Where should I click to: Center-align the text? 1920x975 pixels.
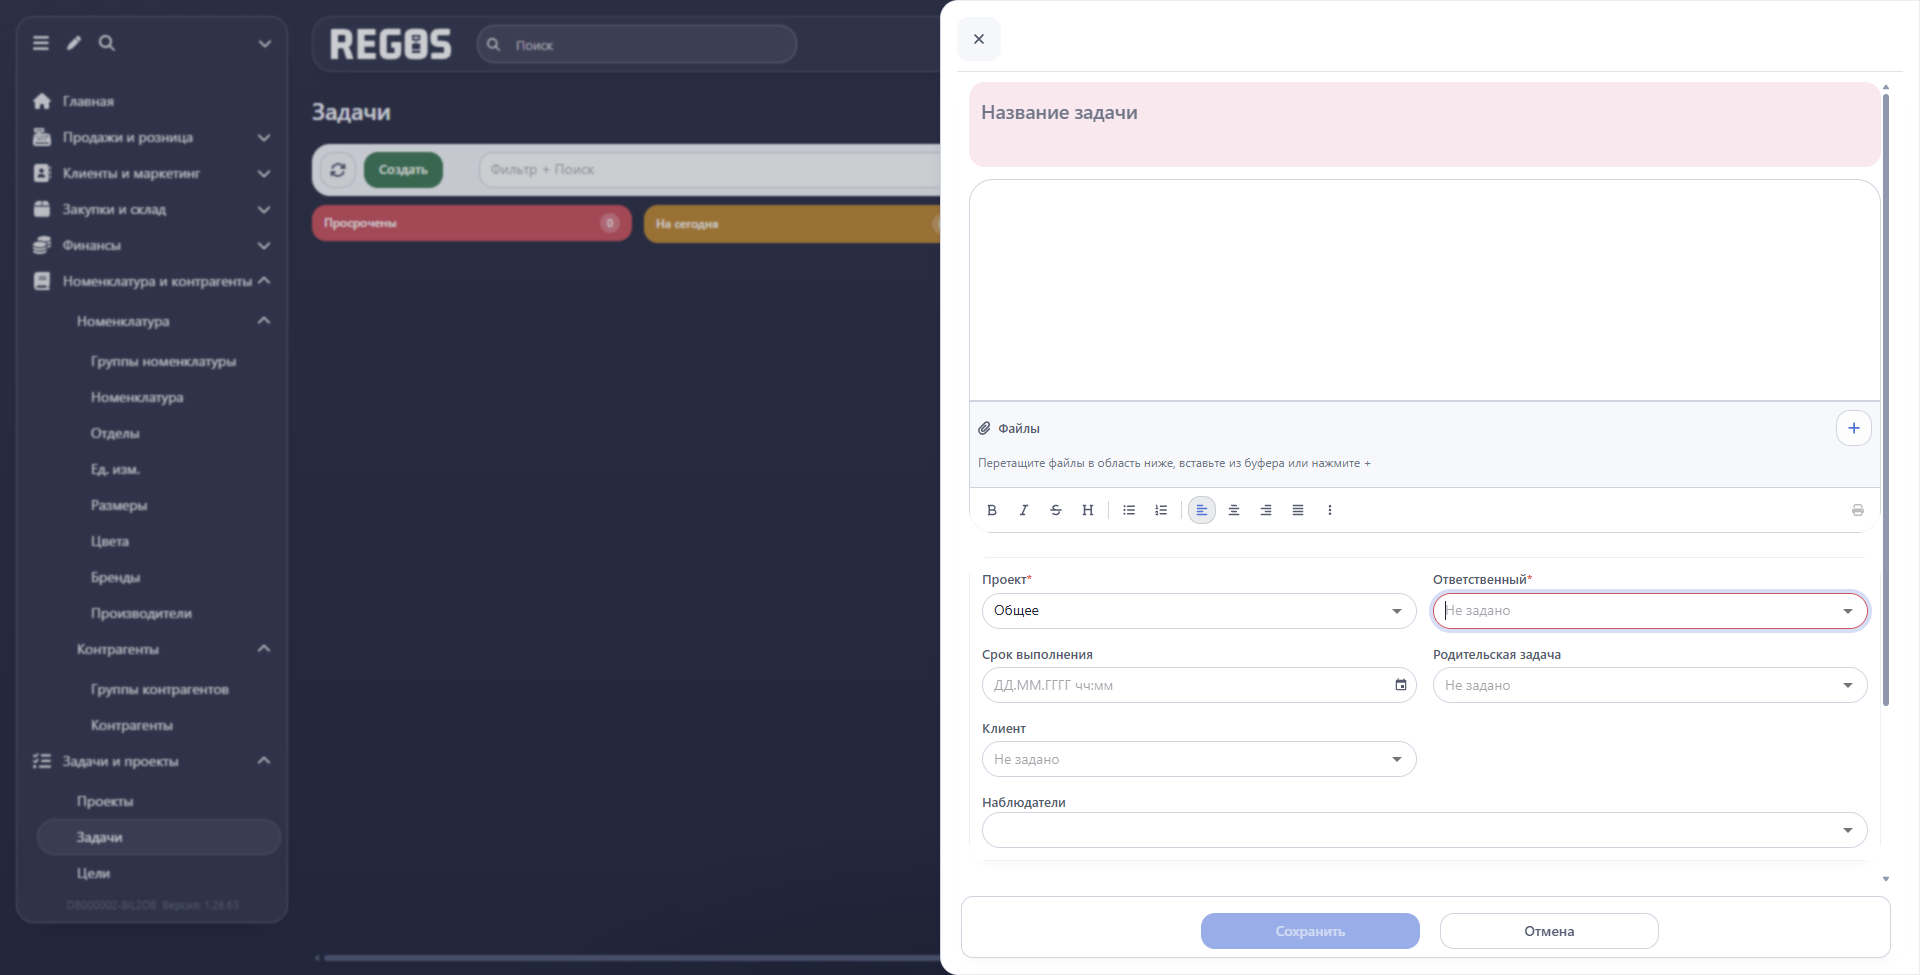tap(1234, 510)
